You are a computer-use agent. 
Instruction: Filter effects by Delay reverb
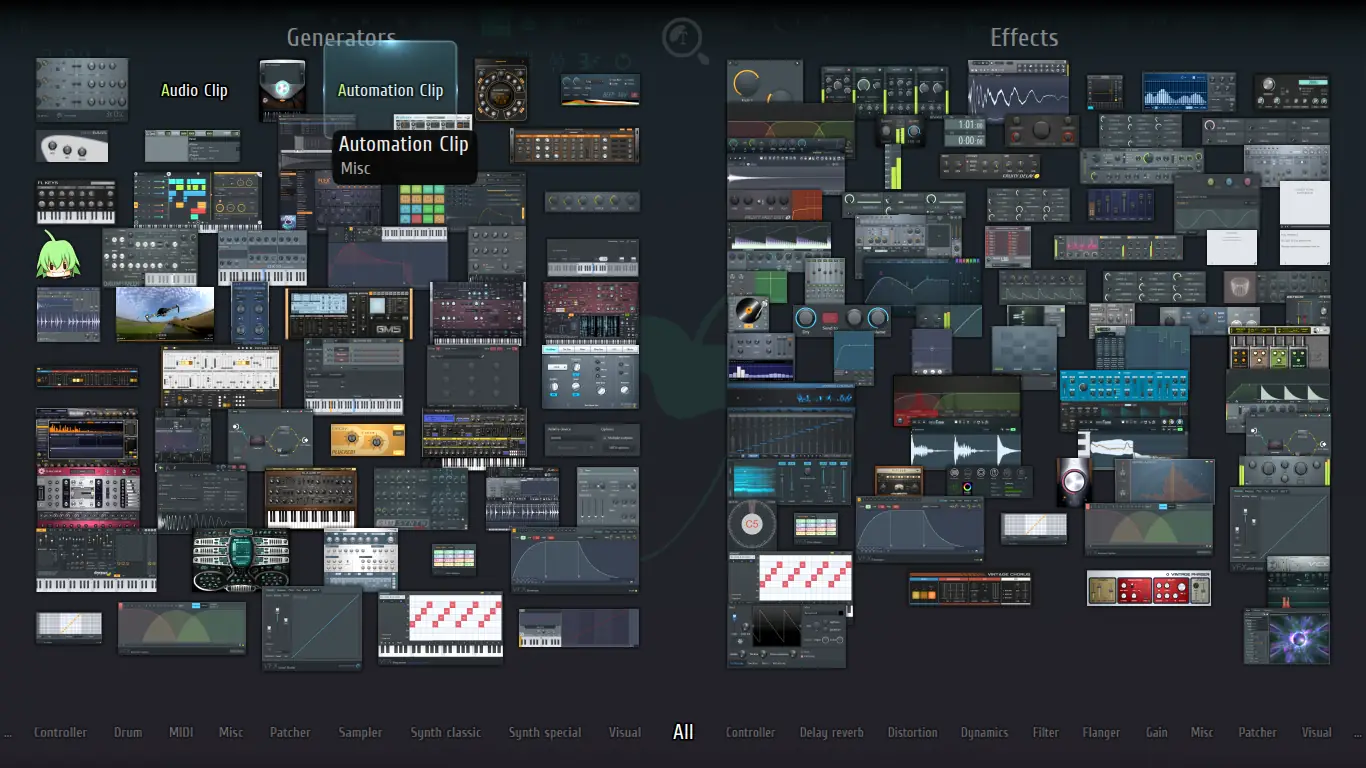tap(832, 732)
